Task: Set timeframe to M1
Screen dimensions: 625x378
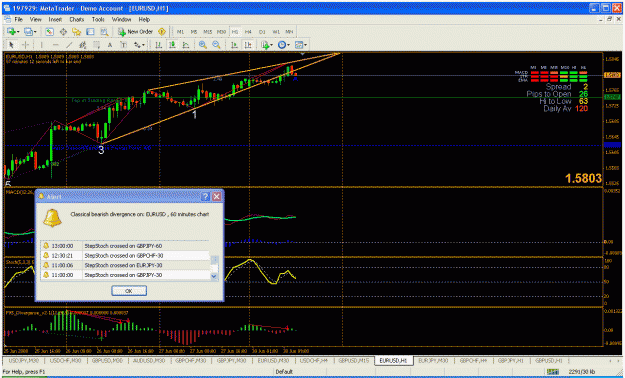Action: (181, 32)
